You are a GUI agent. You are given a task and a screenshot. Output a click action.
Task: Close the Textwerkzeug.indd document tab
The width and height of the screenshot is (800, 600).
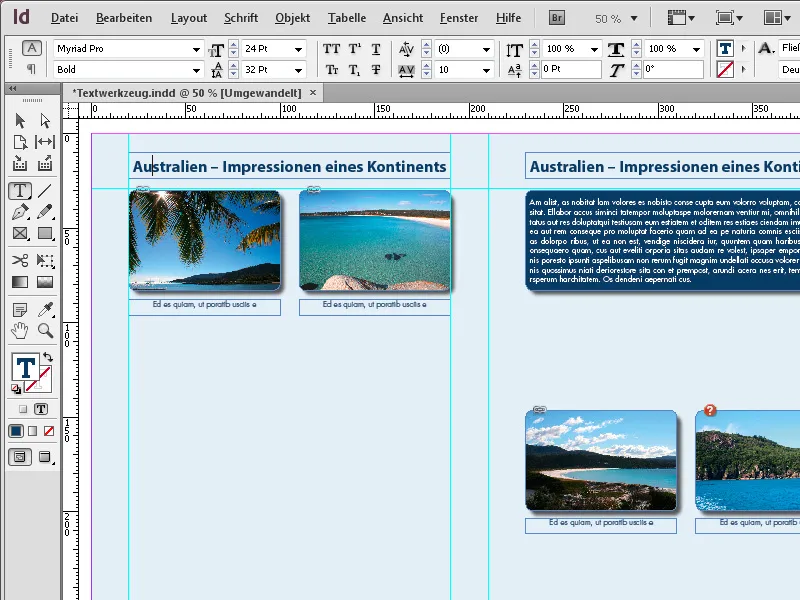tap(313, 93)
